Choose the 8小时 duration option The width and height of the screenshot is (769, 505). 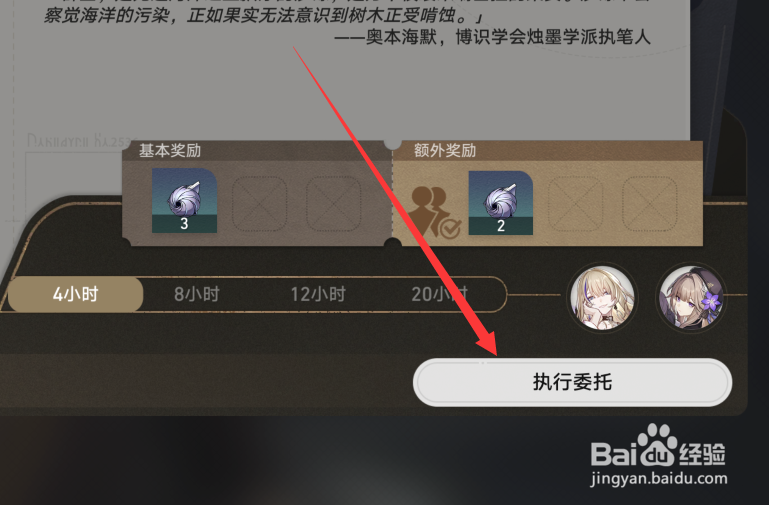(197, 294)
